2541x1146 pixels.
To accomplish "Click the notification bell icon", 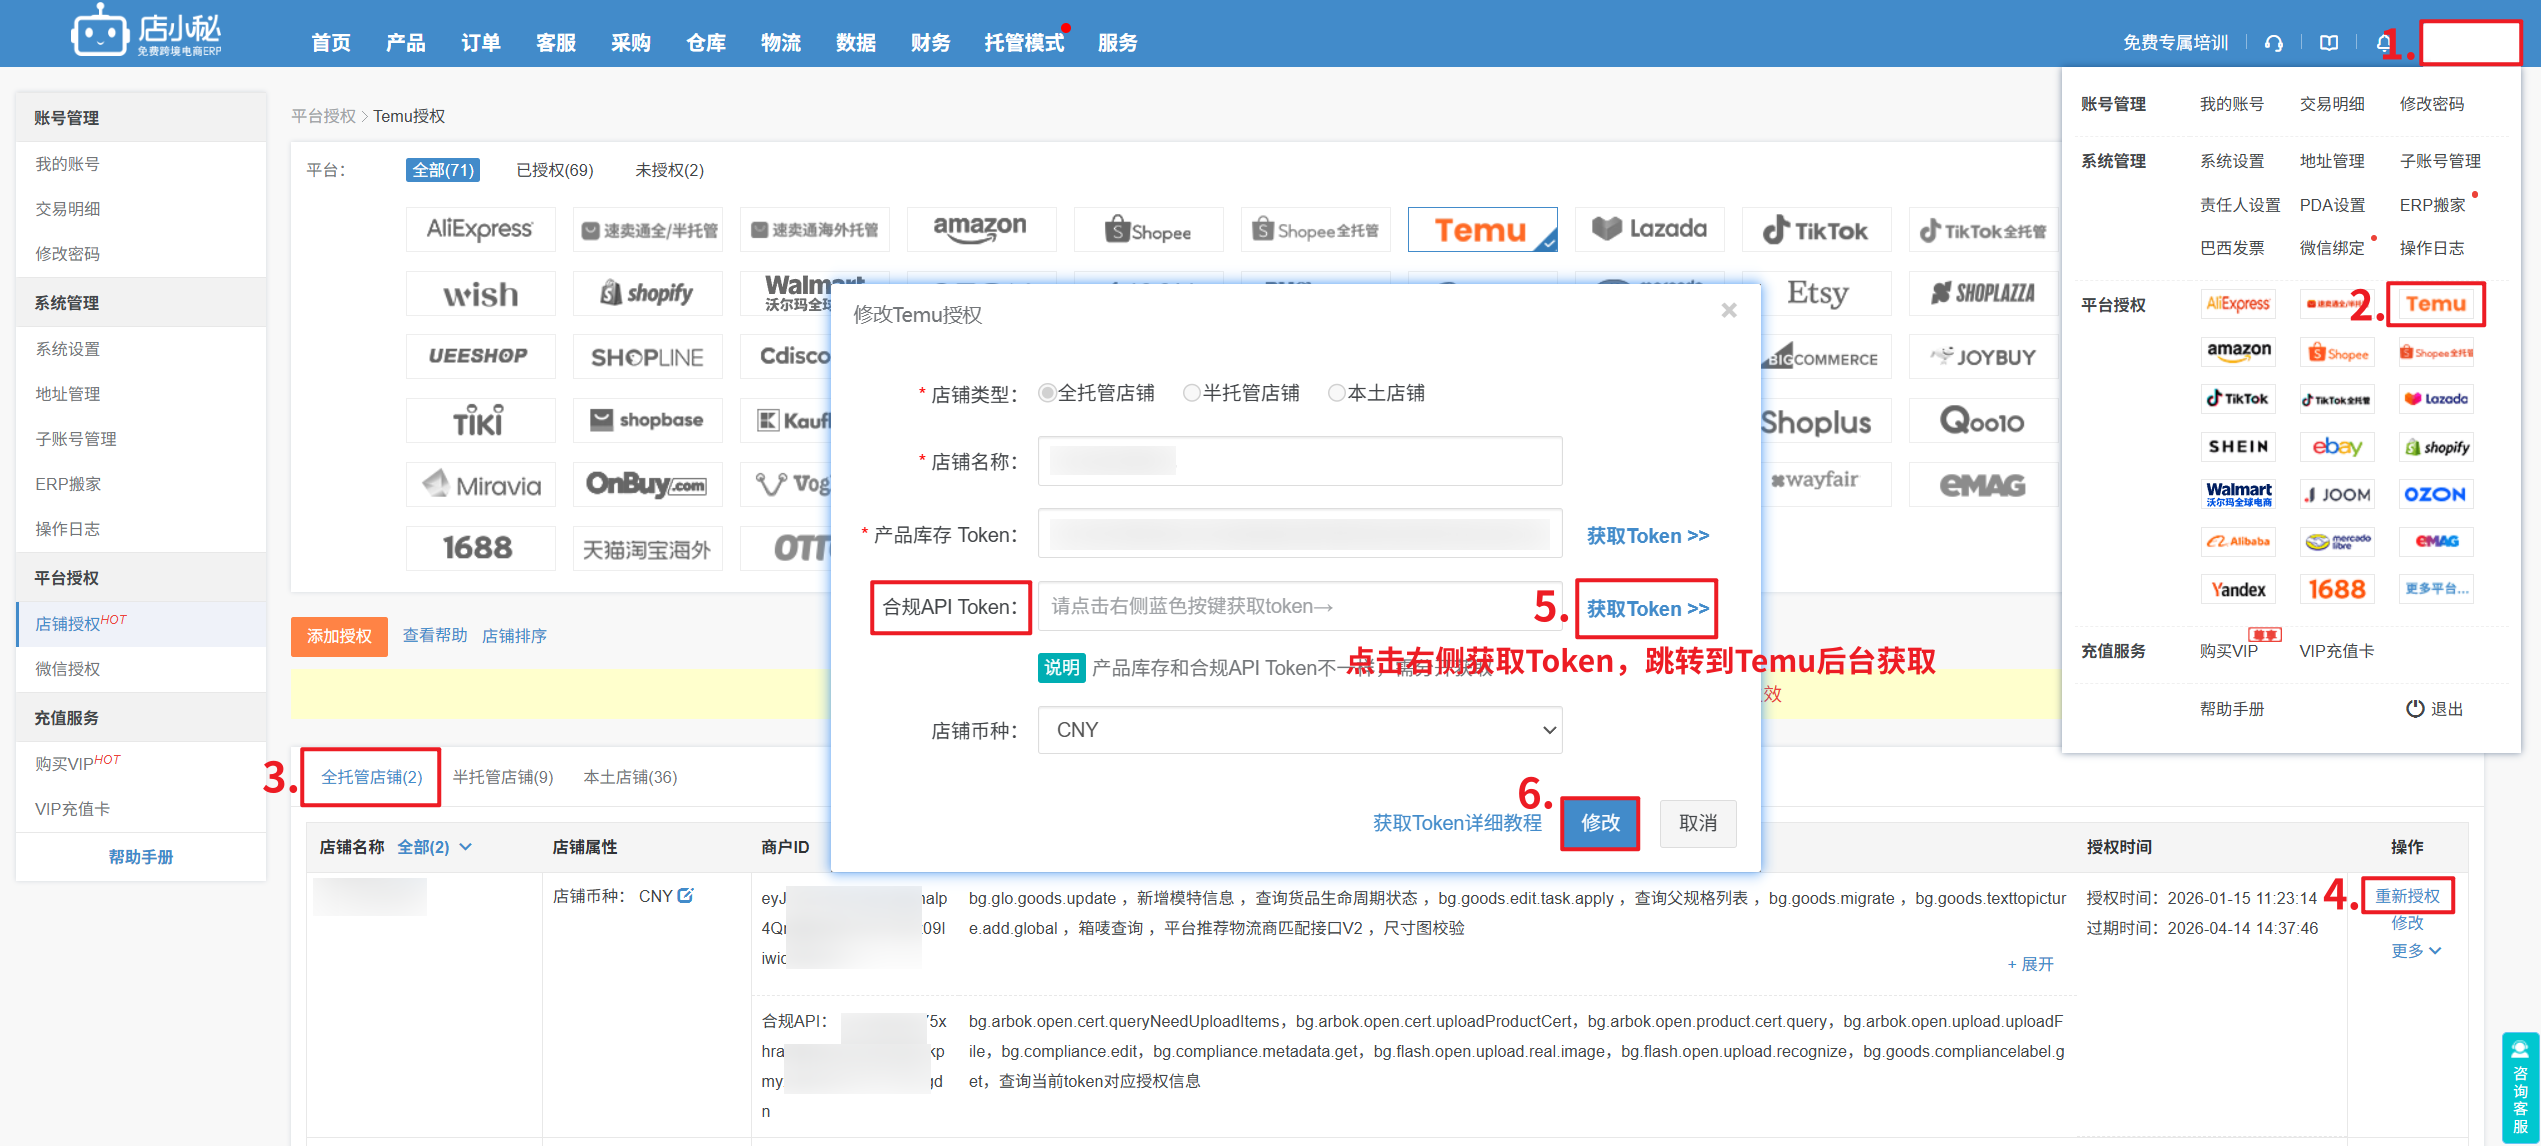I will (2383, 43).
